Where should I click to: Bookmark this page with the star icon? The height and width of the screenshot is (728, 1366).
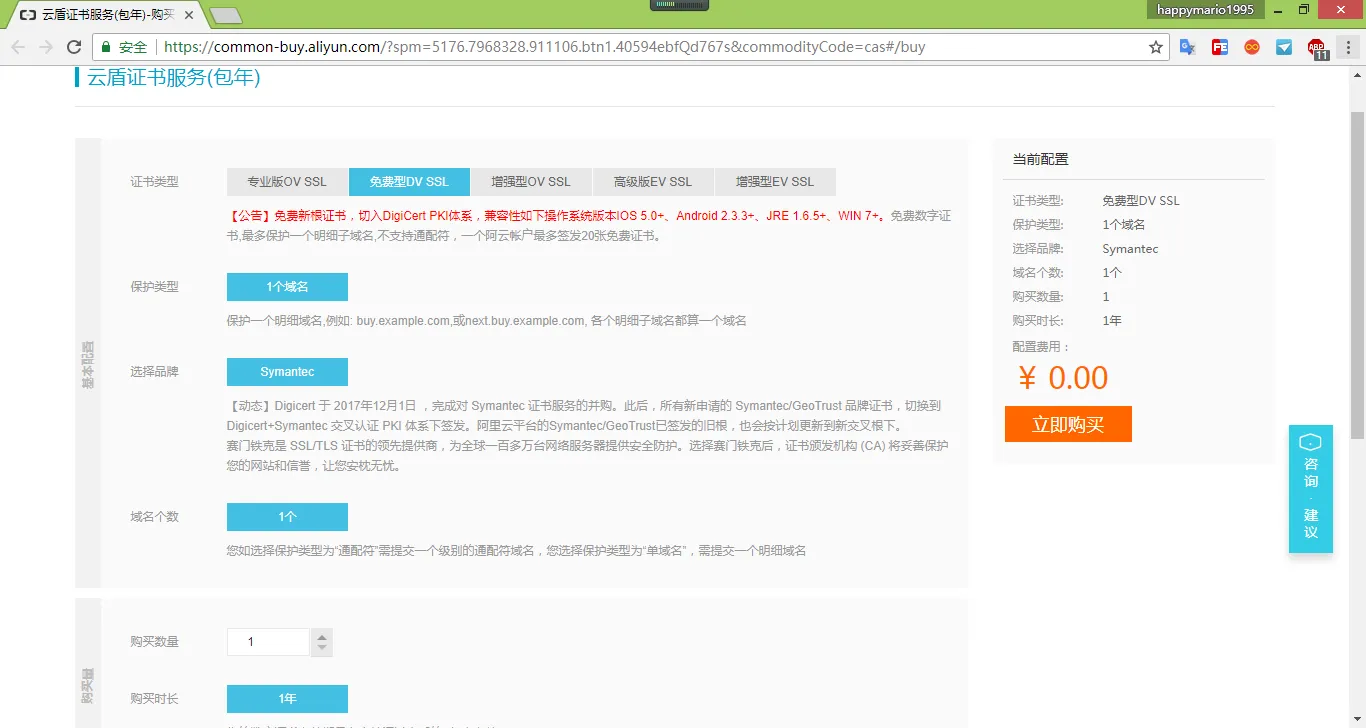pyautogui.click(x=1156, y=47)
